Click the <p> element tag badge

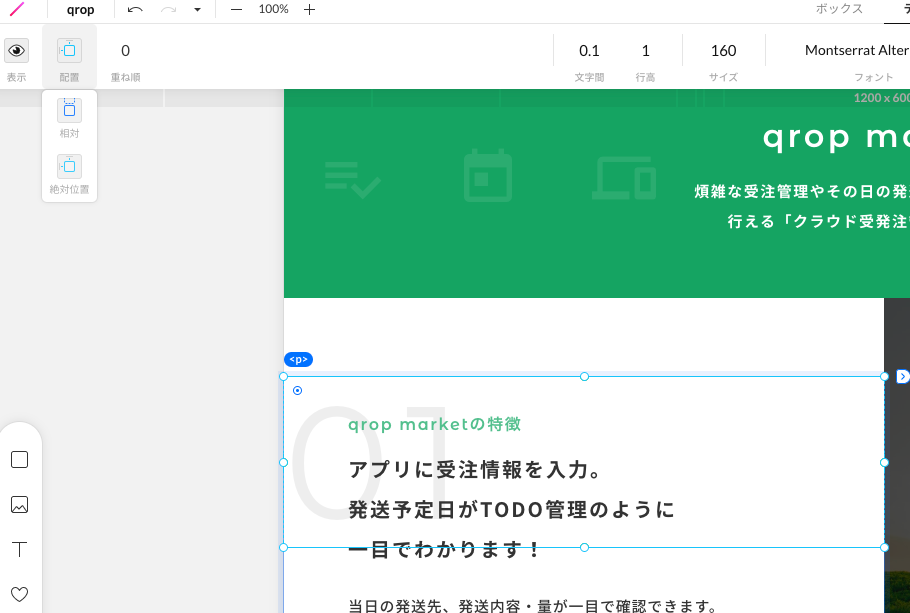coord(298,360)
